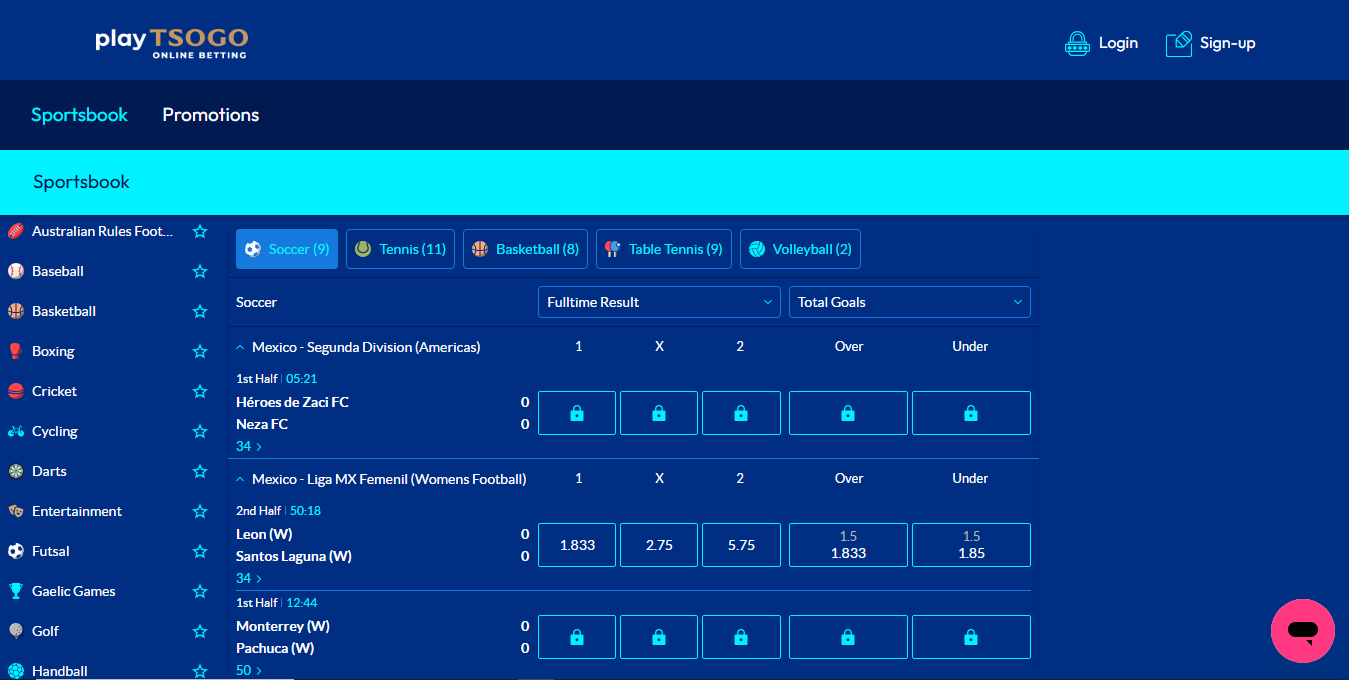
Task: Click the Golf ball icon
Action: point(18,631)
